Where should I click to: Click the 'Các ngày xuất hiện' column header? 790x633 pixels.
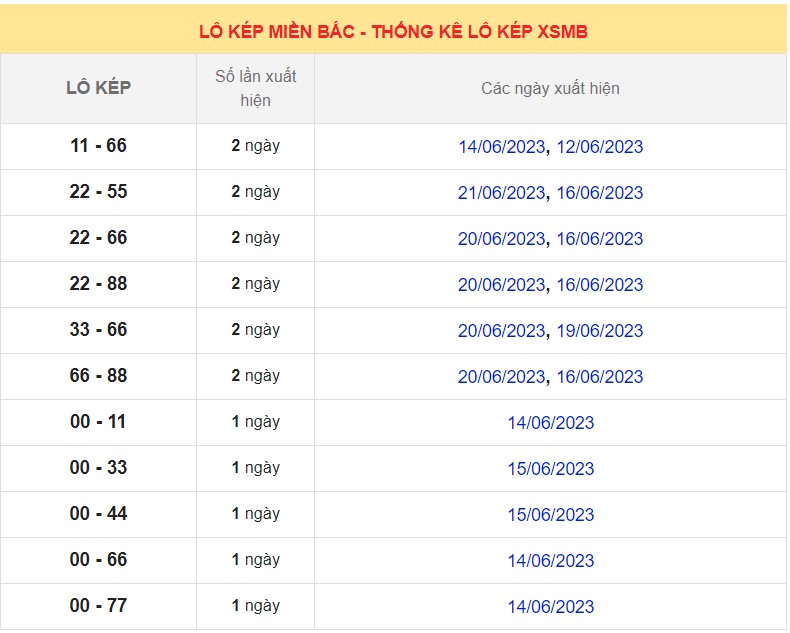coord(550,88)
